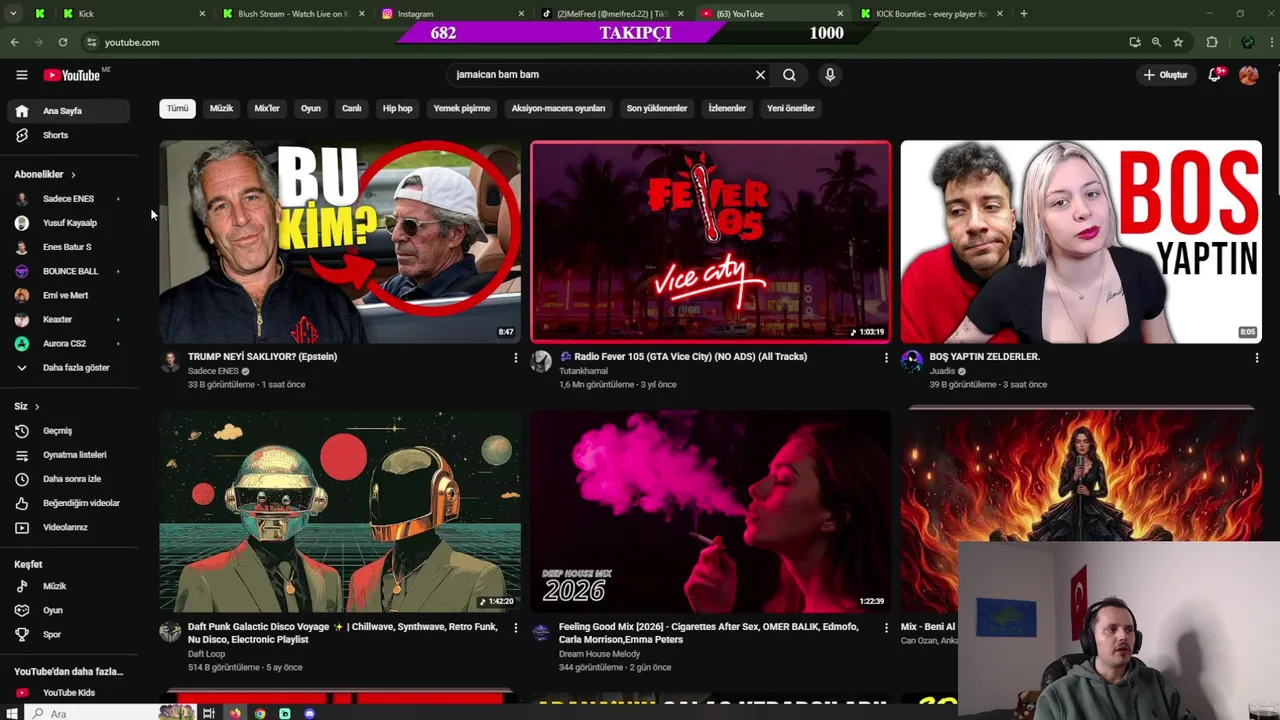Open Task View on the taskbar
The image size is (1280, 720).
[208, 713]
